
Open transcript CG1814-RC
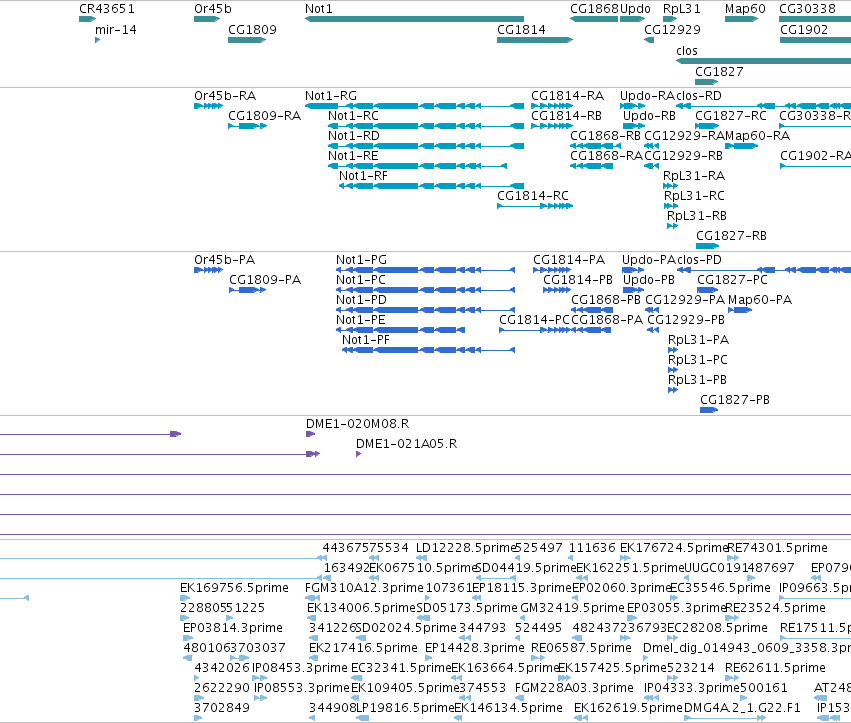coord(535,206)
